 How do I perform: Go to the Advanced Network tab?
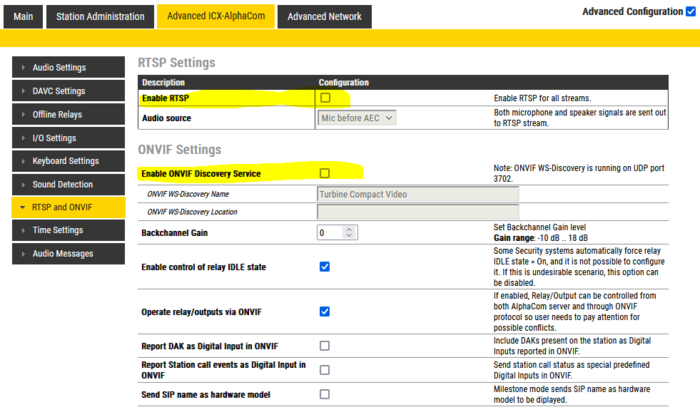coord(323,16)
